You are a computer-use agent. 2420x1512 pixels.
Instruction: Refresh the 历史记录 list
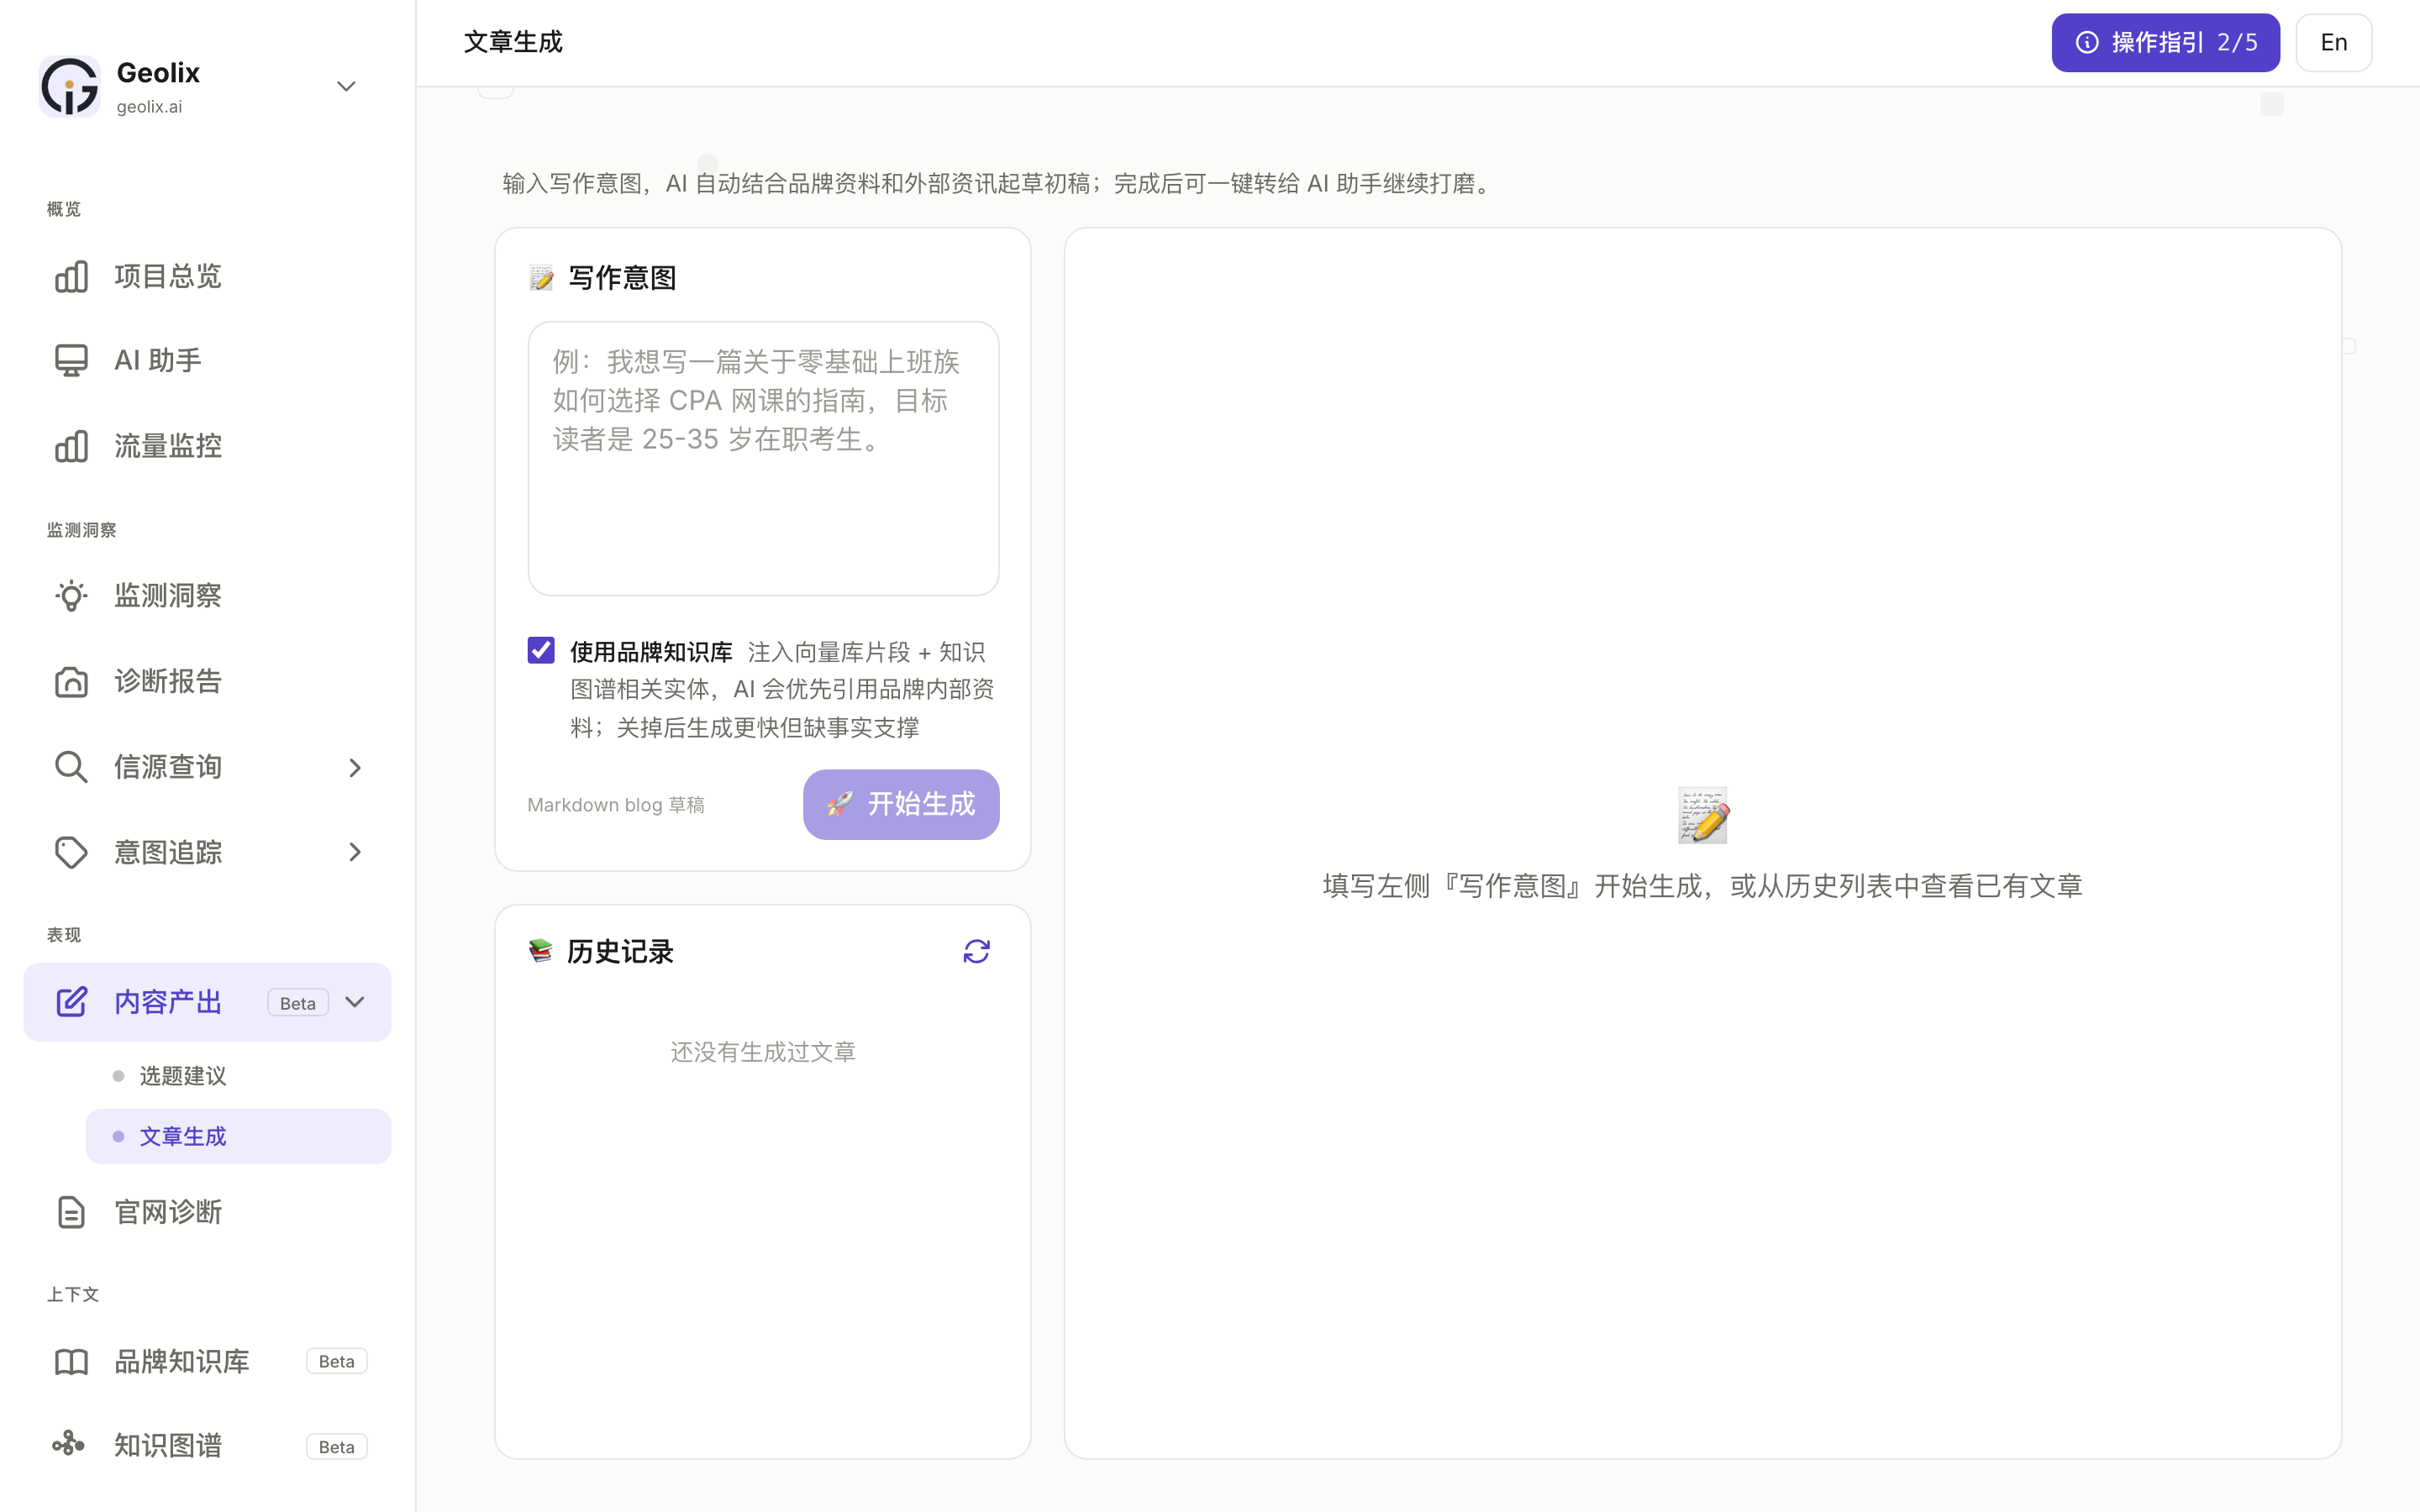click(977, 951)
